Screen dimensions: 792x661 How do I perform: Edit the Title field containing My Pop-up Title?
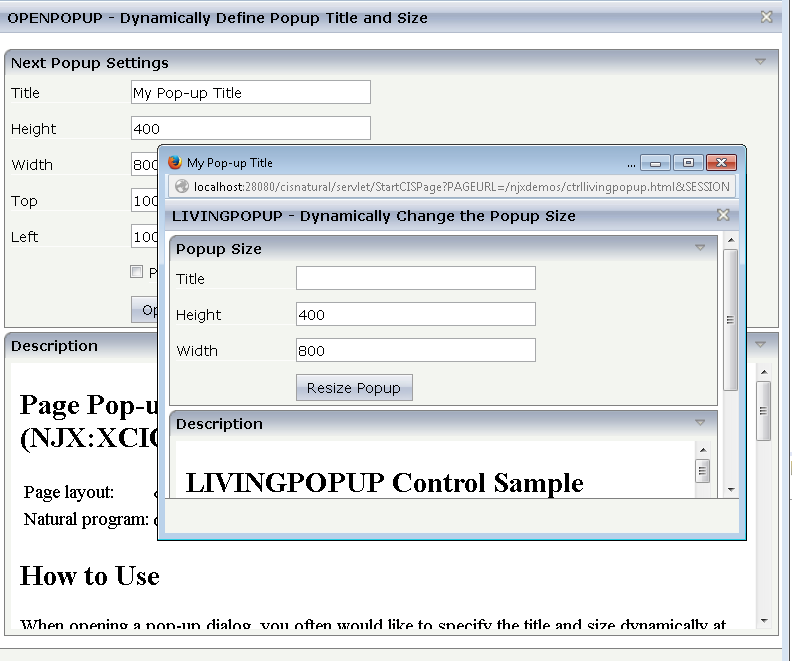coord(251,92)
